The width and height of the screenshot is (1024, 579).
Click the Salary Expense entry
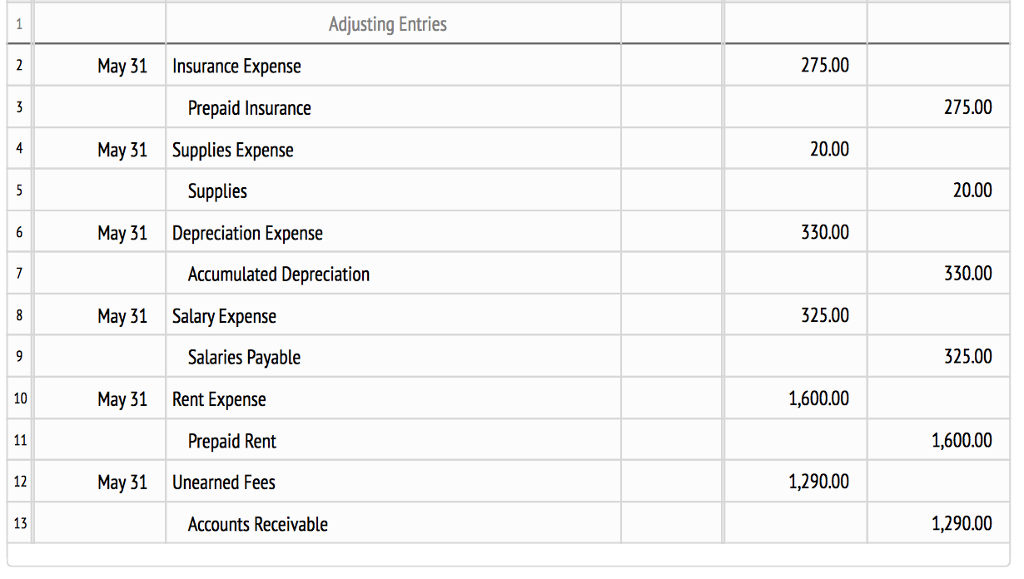pyautogui.click(x=222, y=315)
